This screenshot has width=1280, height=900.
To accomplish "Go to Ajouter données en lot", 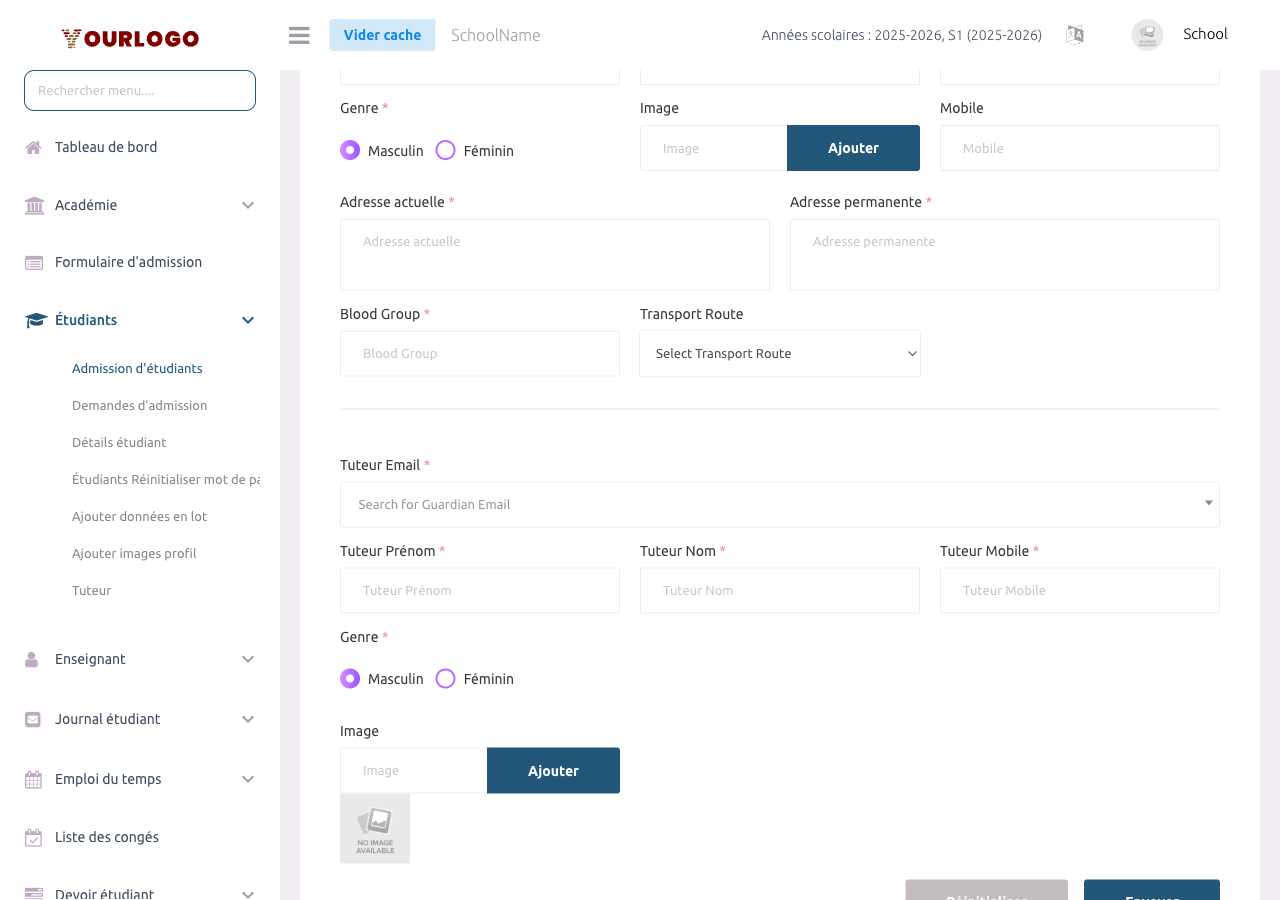I will tap(139, 517).
